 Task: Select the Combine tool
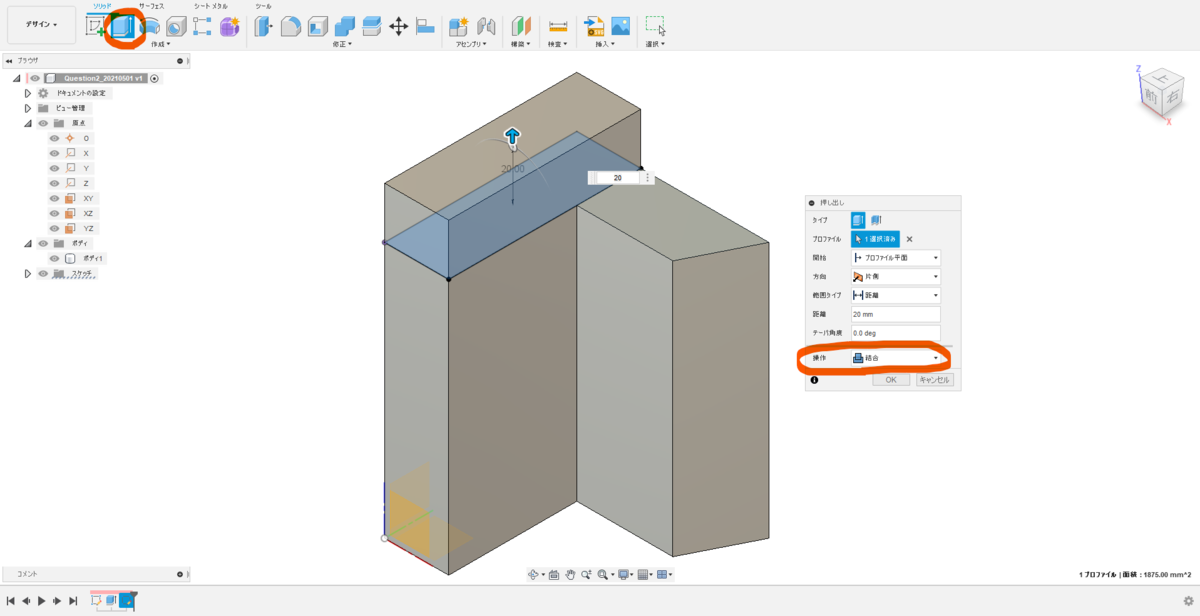pyautogui.click(x=345, y=27)
